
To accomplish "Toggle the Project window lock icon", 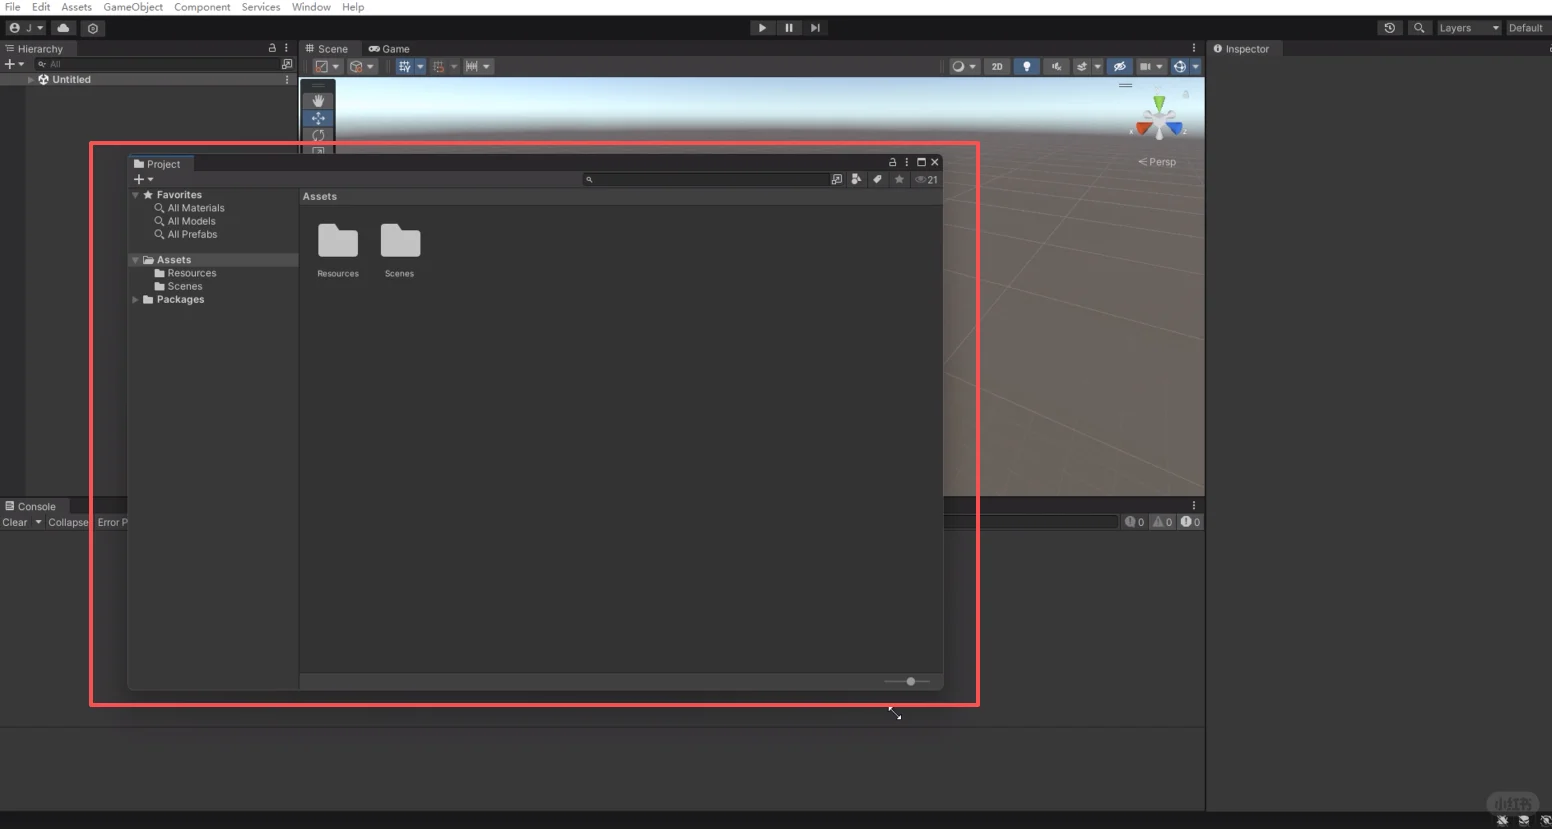I will point(893,162).
